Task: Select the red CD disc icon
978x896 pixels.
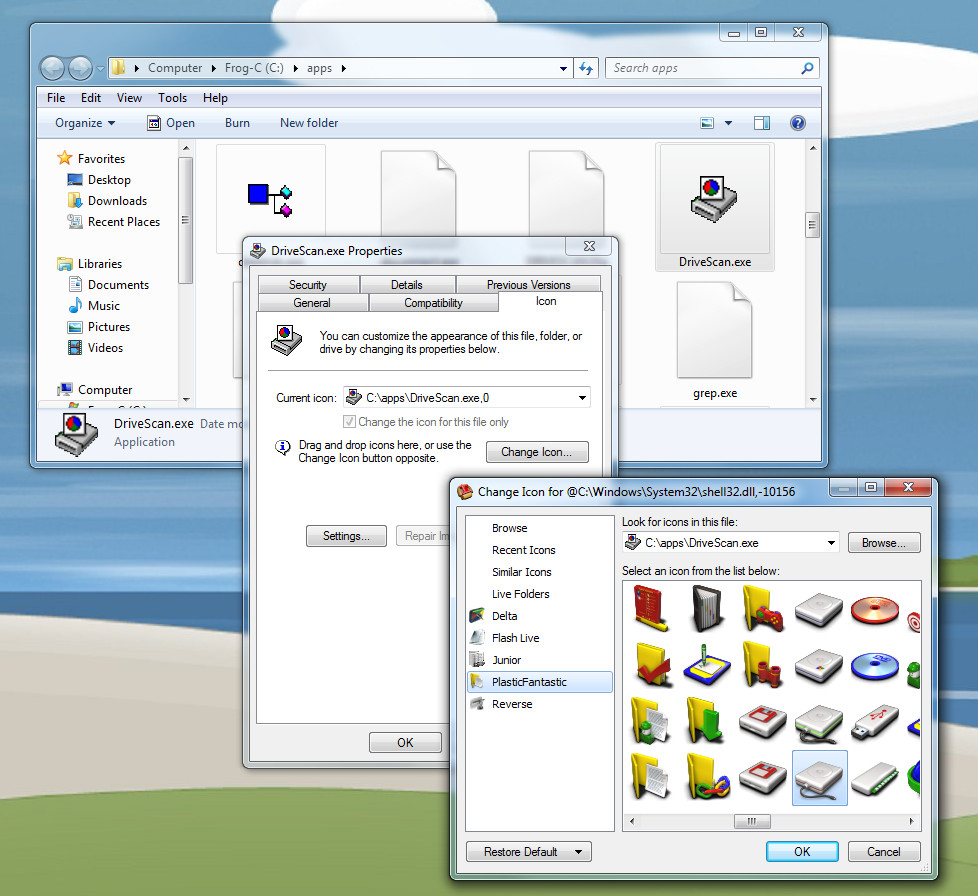Action: 874,610
